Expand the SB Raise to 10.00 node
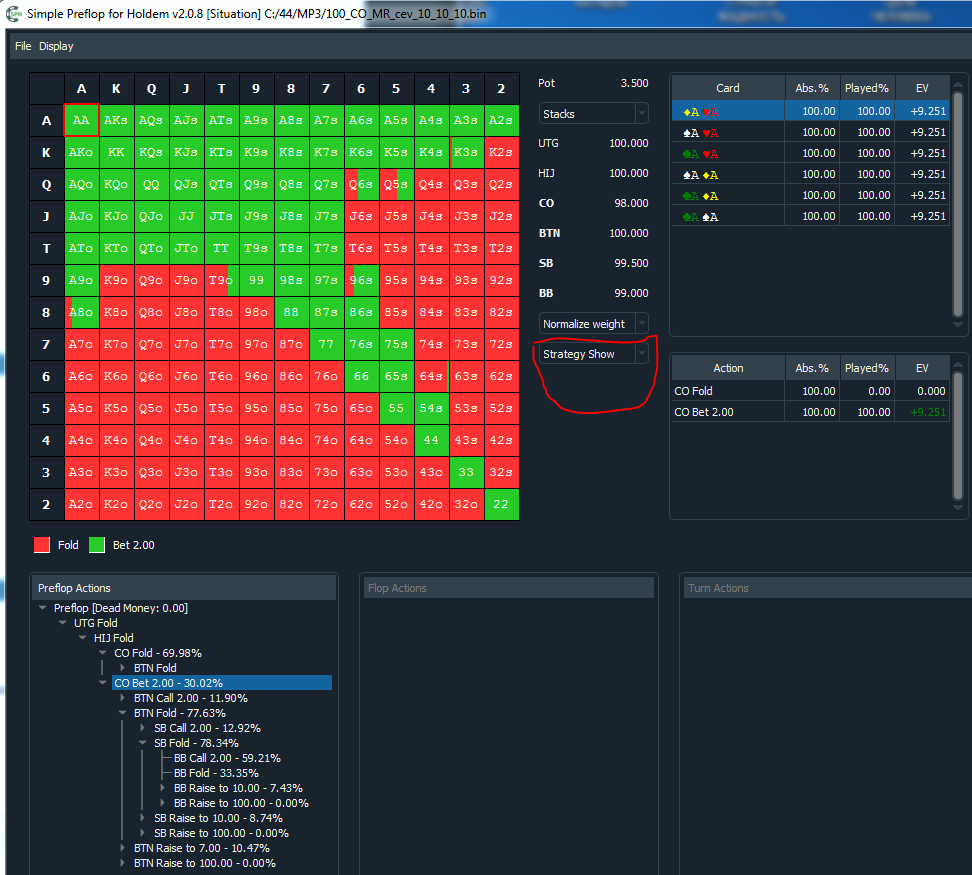This screenshot has height=875, width=972. tap(143, 818)
